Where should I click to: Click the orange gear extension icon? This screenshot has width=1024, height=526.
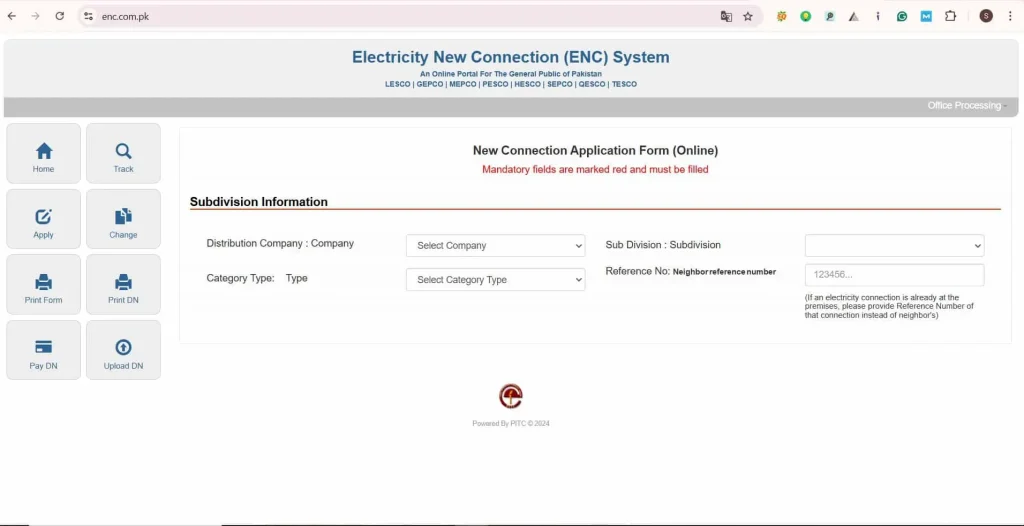point(782,16)
